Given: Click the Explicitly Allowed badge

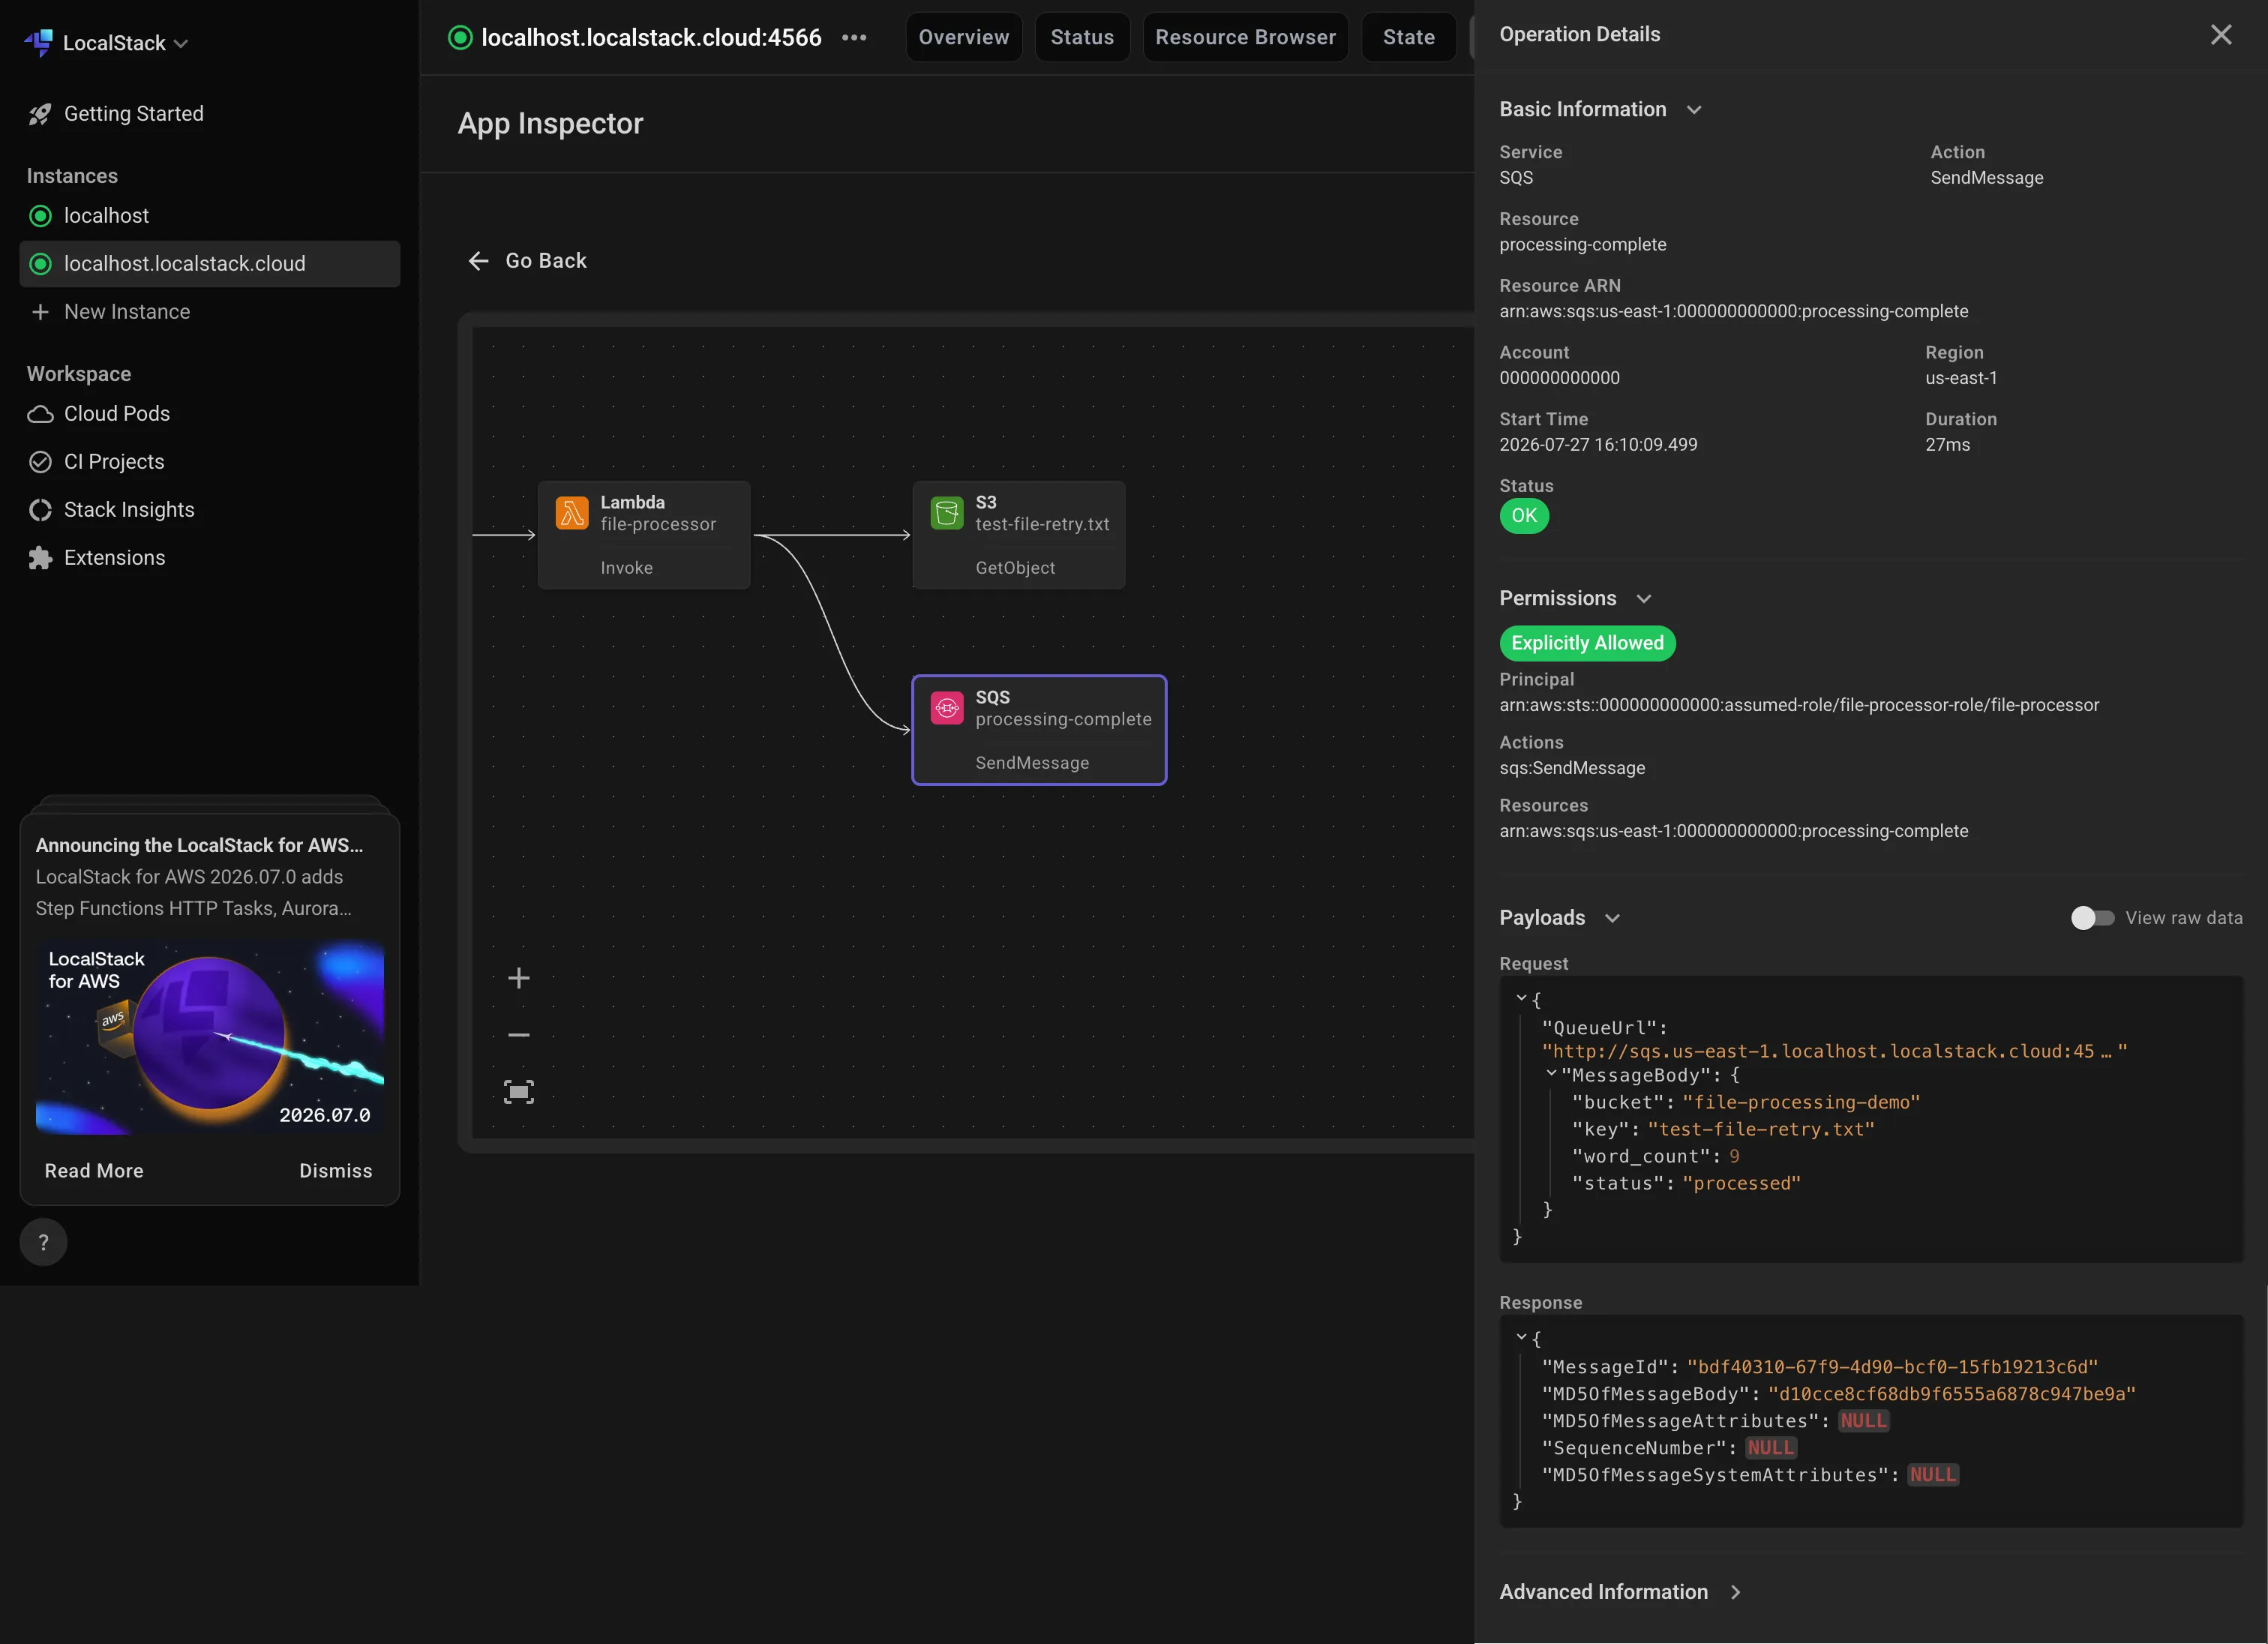Looking at the screenshot, I should [1587, 643].
